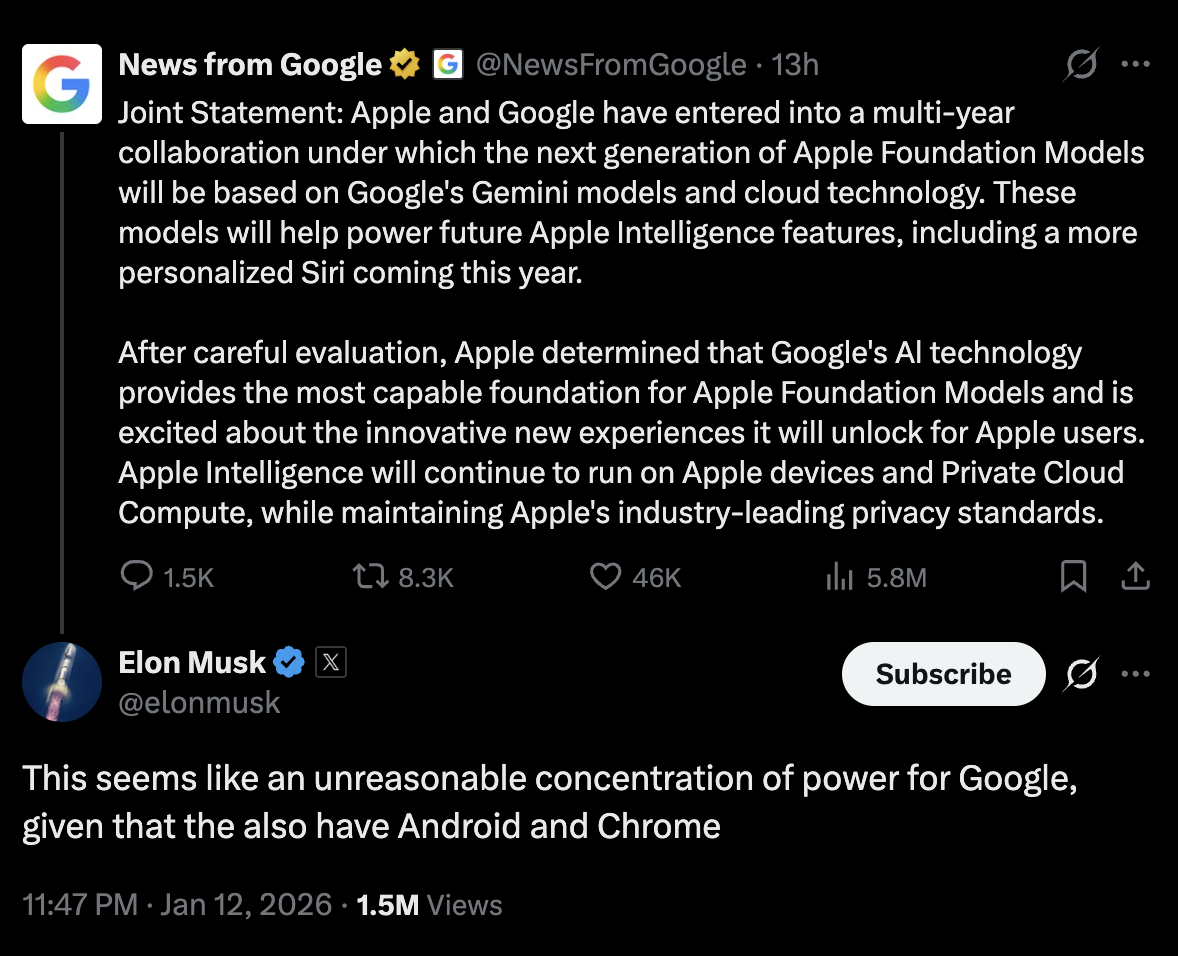Screen dimensions: 1178x956
Task: Open the Google logo avatar
Action: pyautogui.click(x=62, y=84)
